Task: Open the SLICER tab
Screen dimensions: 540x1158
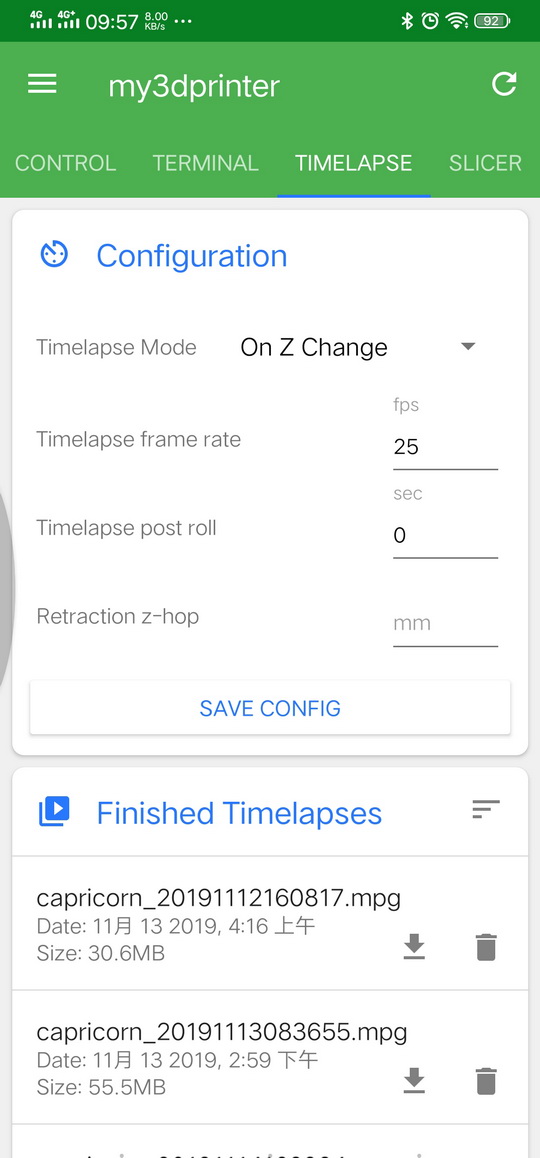Action: [x=485, y=163]
